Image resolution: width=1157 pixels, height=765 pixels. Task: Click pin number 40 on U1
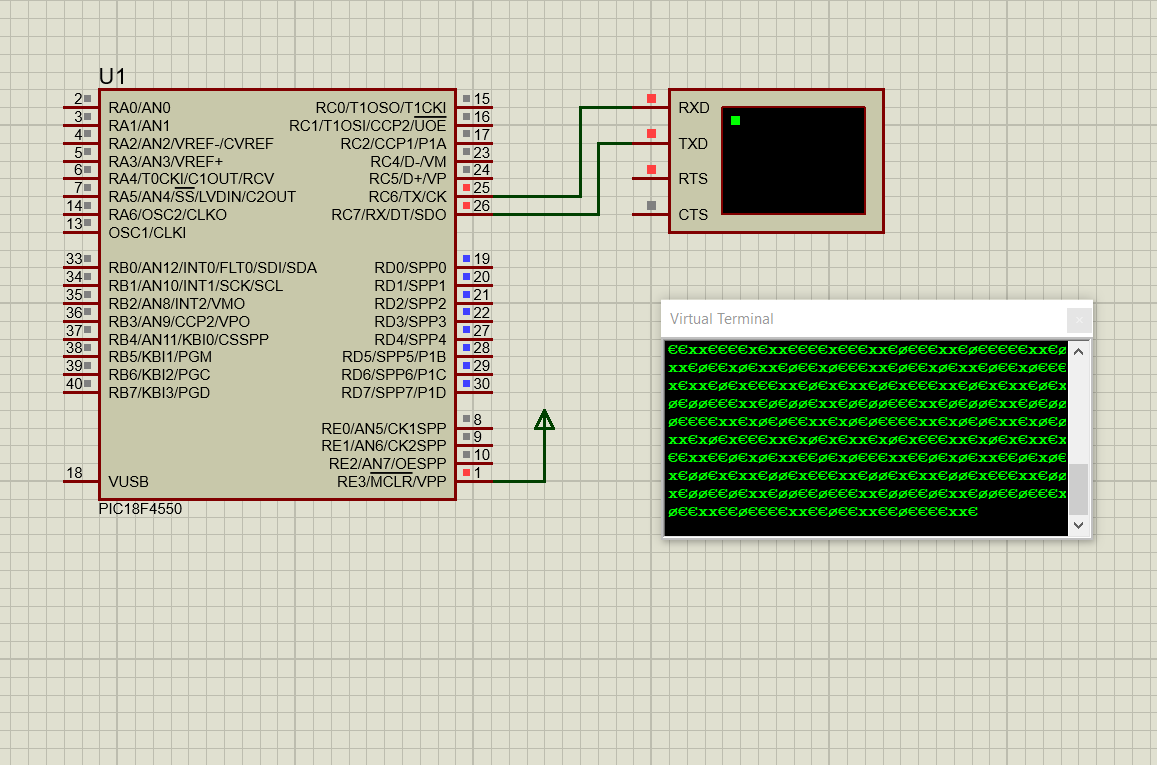[x=74, y=384]
